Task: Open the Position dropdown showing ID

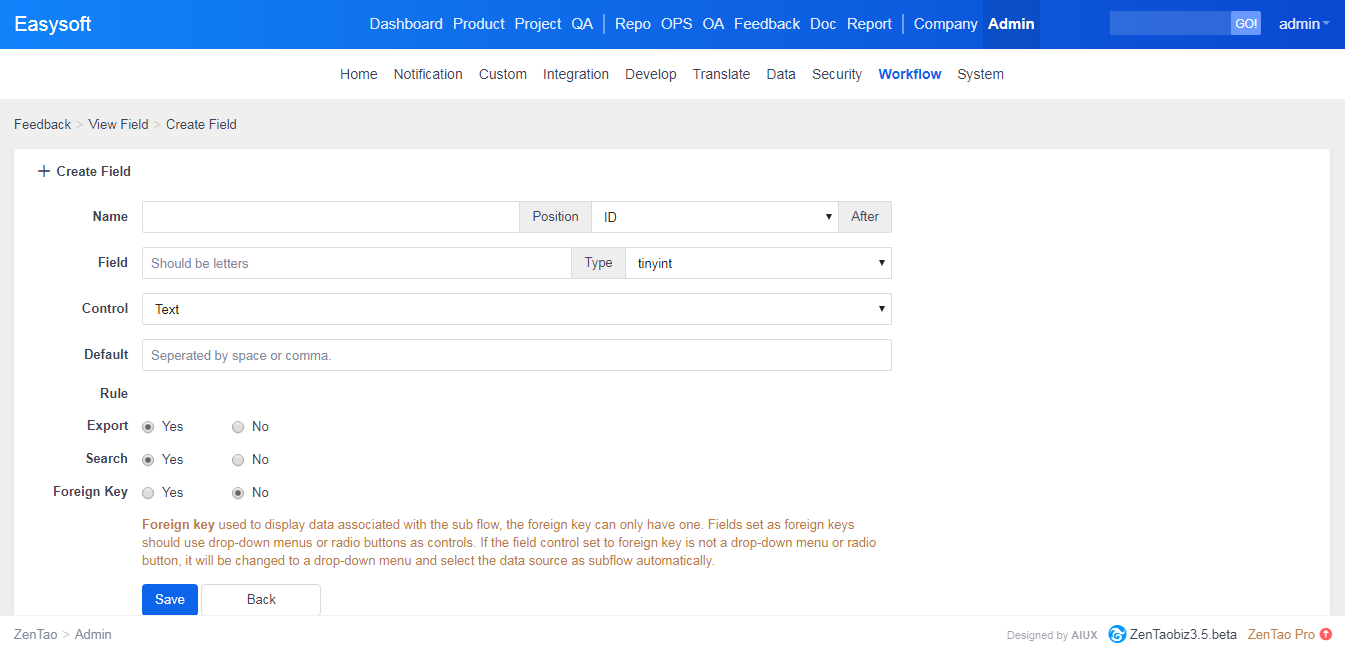Action: pos(715,217)
